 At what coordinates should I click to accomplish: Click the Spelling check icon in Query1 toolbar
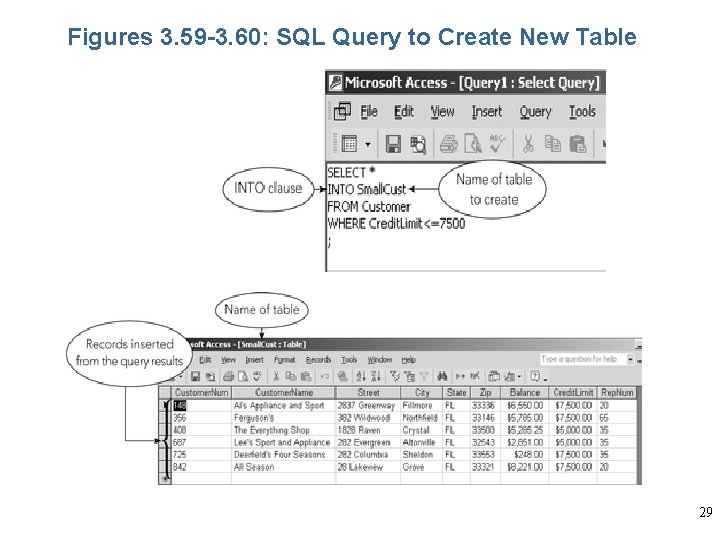coord(498,144)
